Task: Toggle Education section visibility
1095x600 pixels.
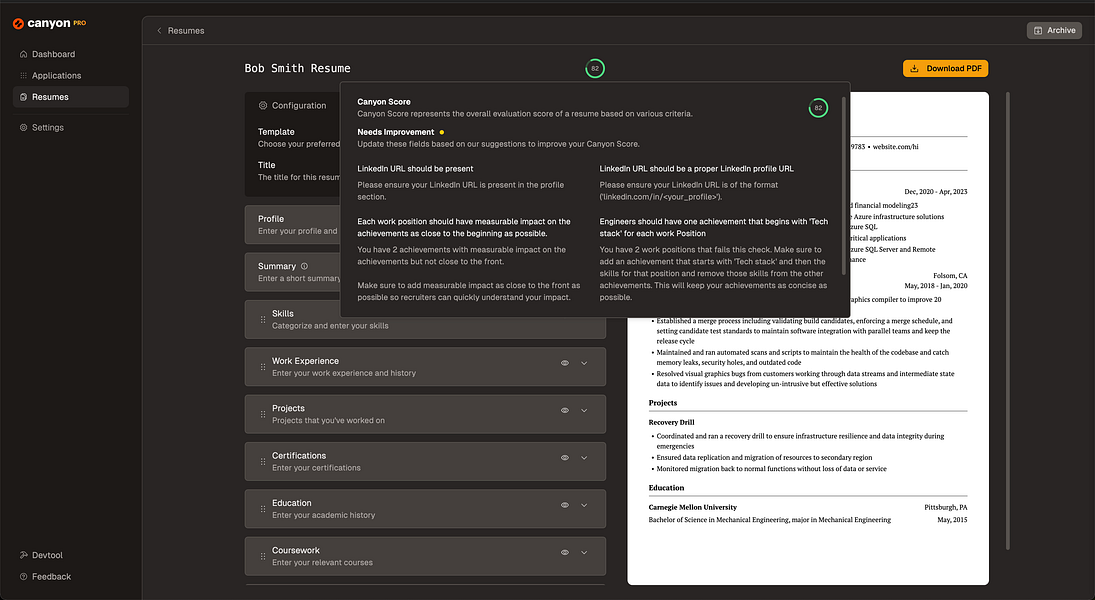Action: coord(565,505)
